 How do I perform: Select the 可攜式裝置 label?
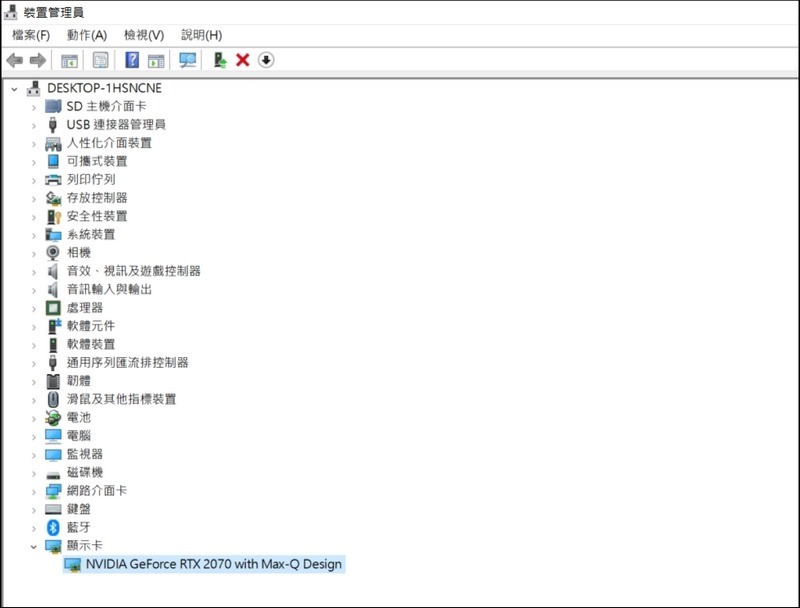coord(97,161)
